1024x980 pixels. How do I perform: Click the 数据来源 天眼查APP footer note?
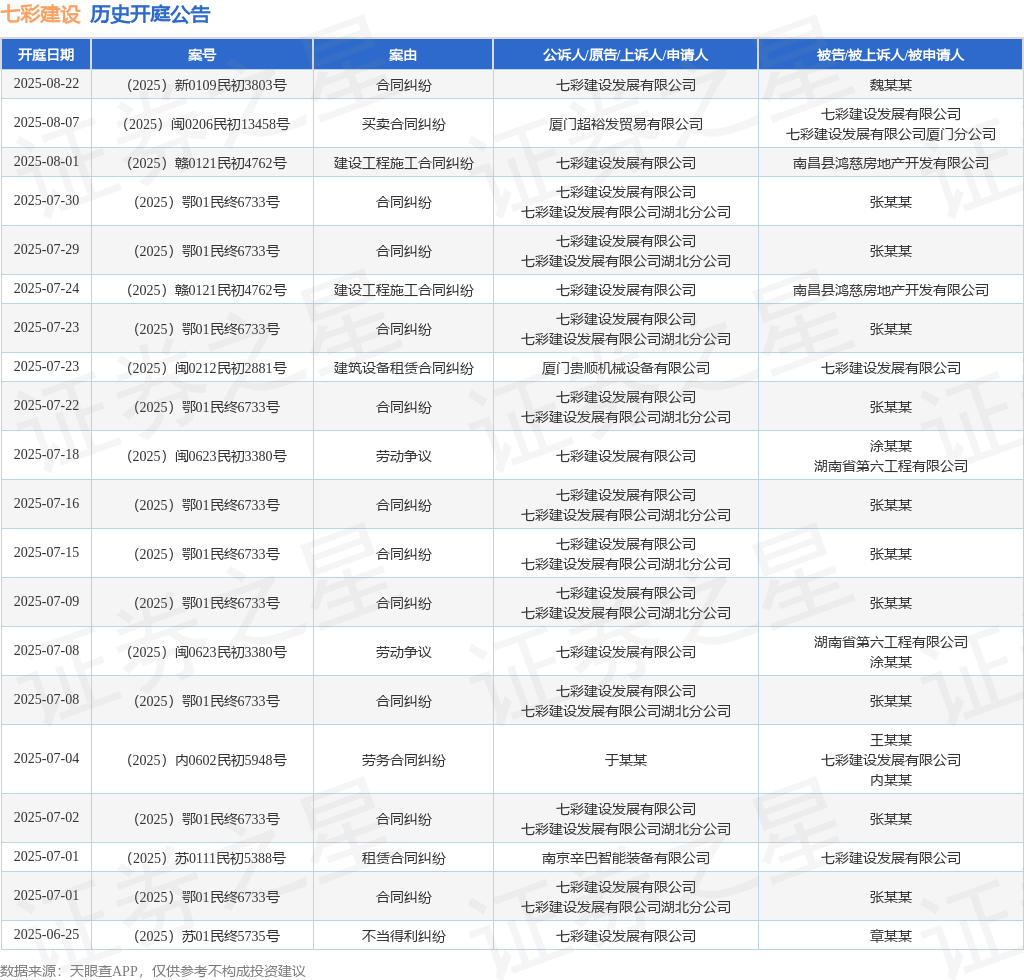[153, 971]
